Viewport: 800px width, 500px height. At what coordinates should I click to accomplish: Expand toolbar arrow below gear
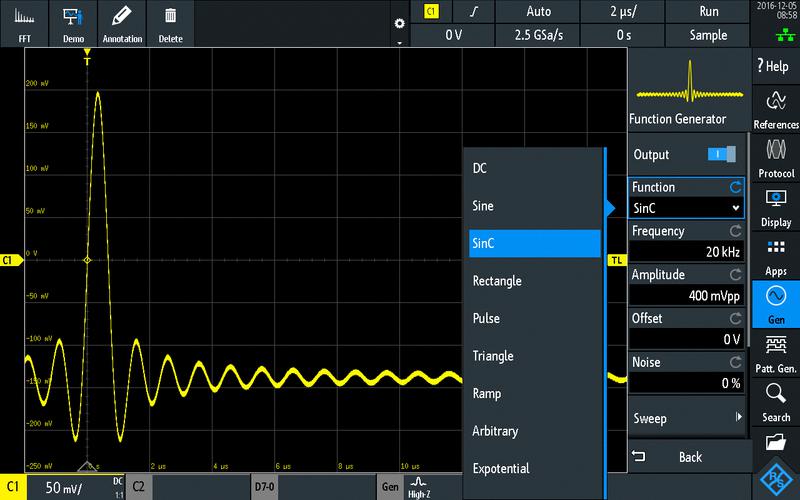pyautogui.click(x=399, y=43)
